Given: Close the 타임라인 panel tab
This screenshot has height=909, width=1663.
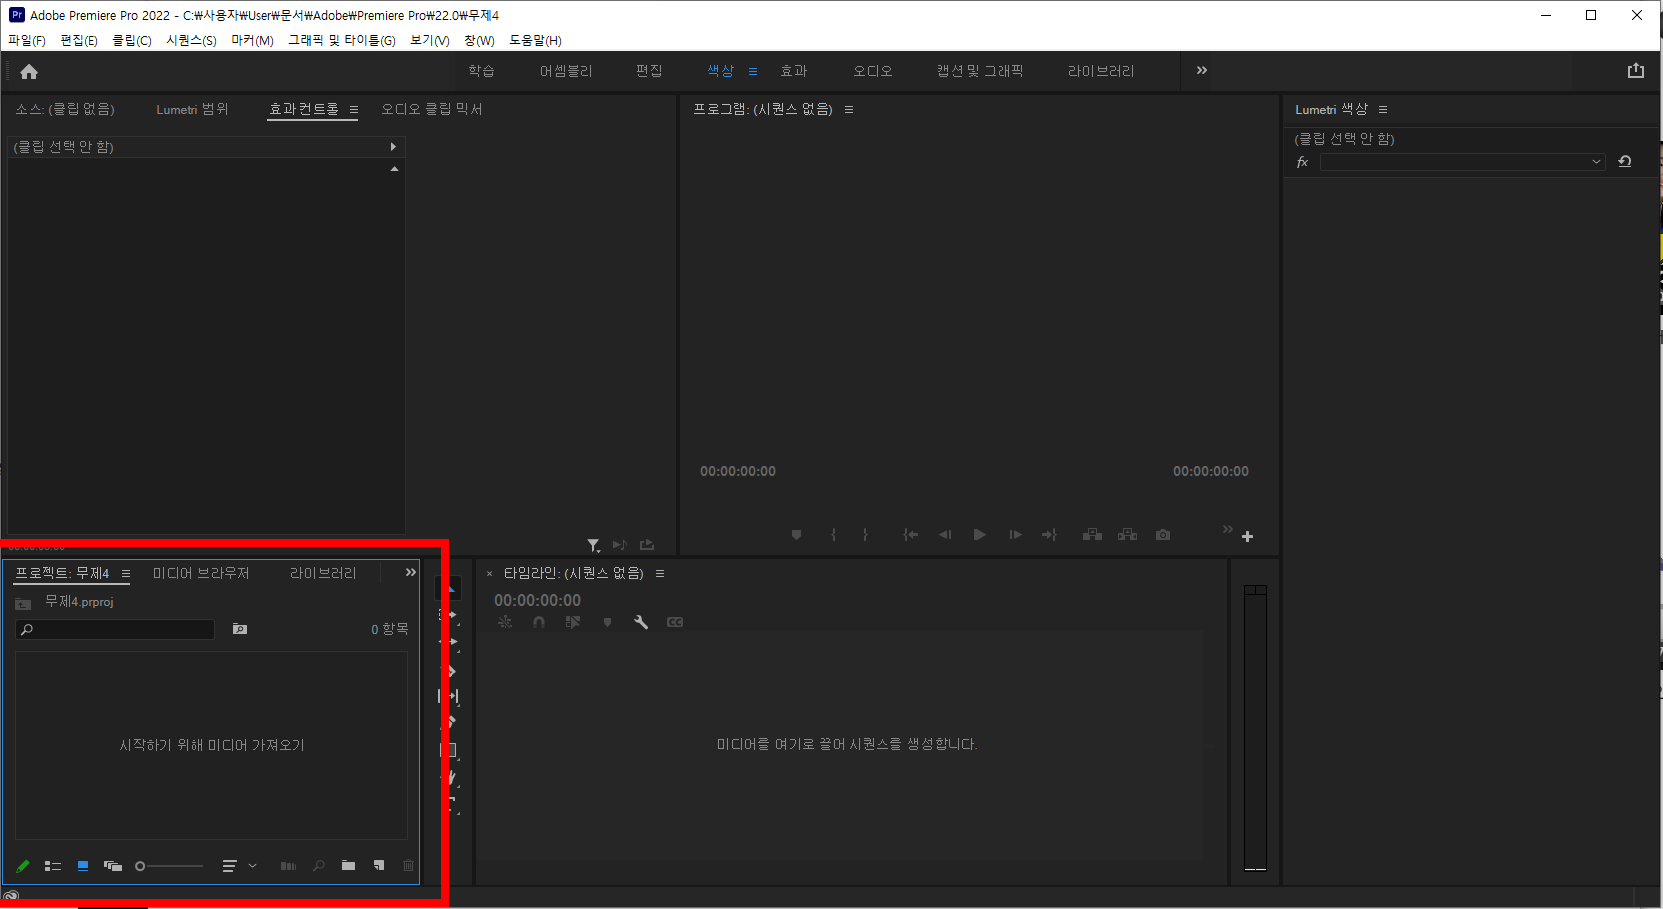Looking at the screenshot, I should pyautogui.click(x=489, y=574).
